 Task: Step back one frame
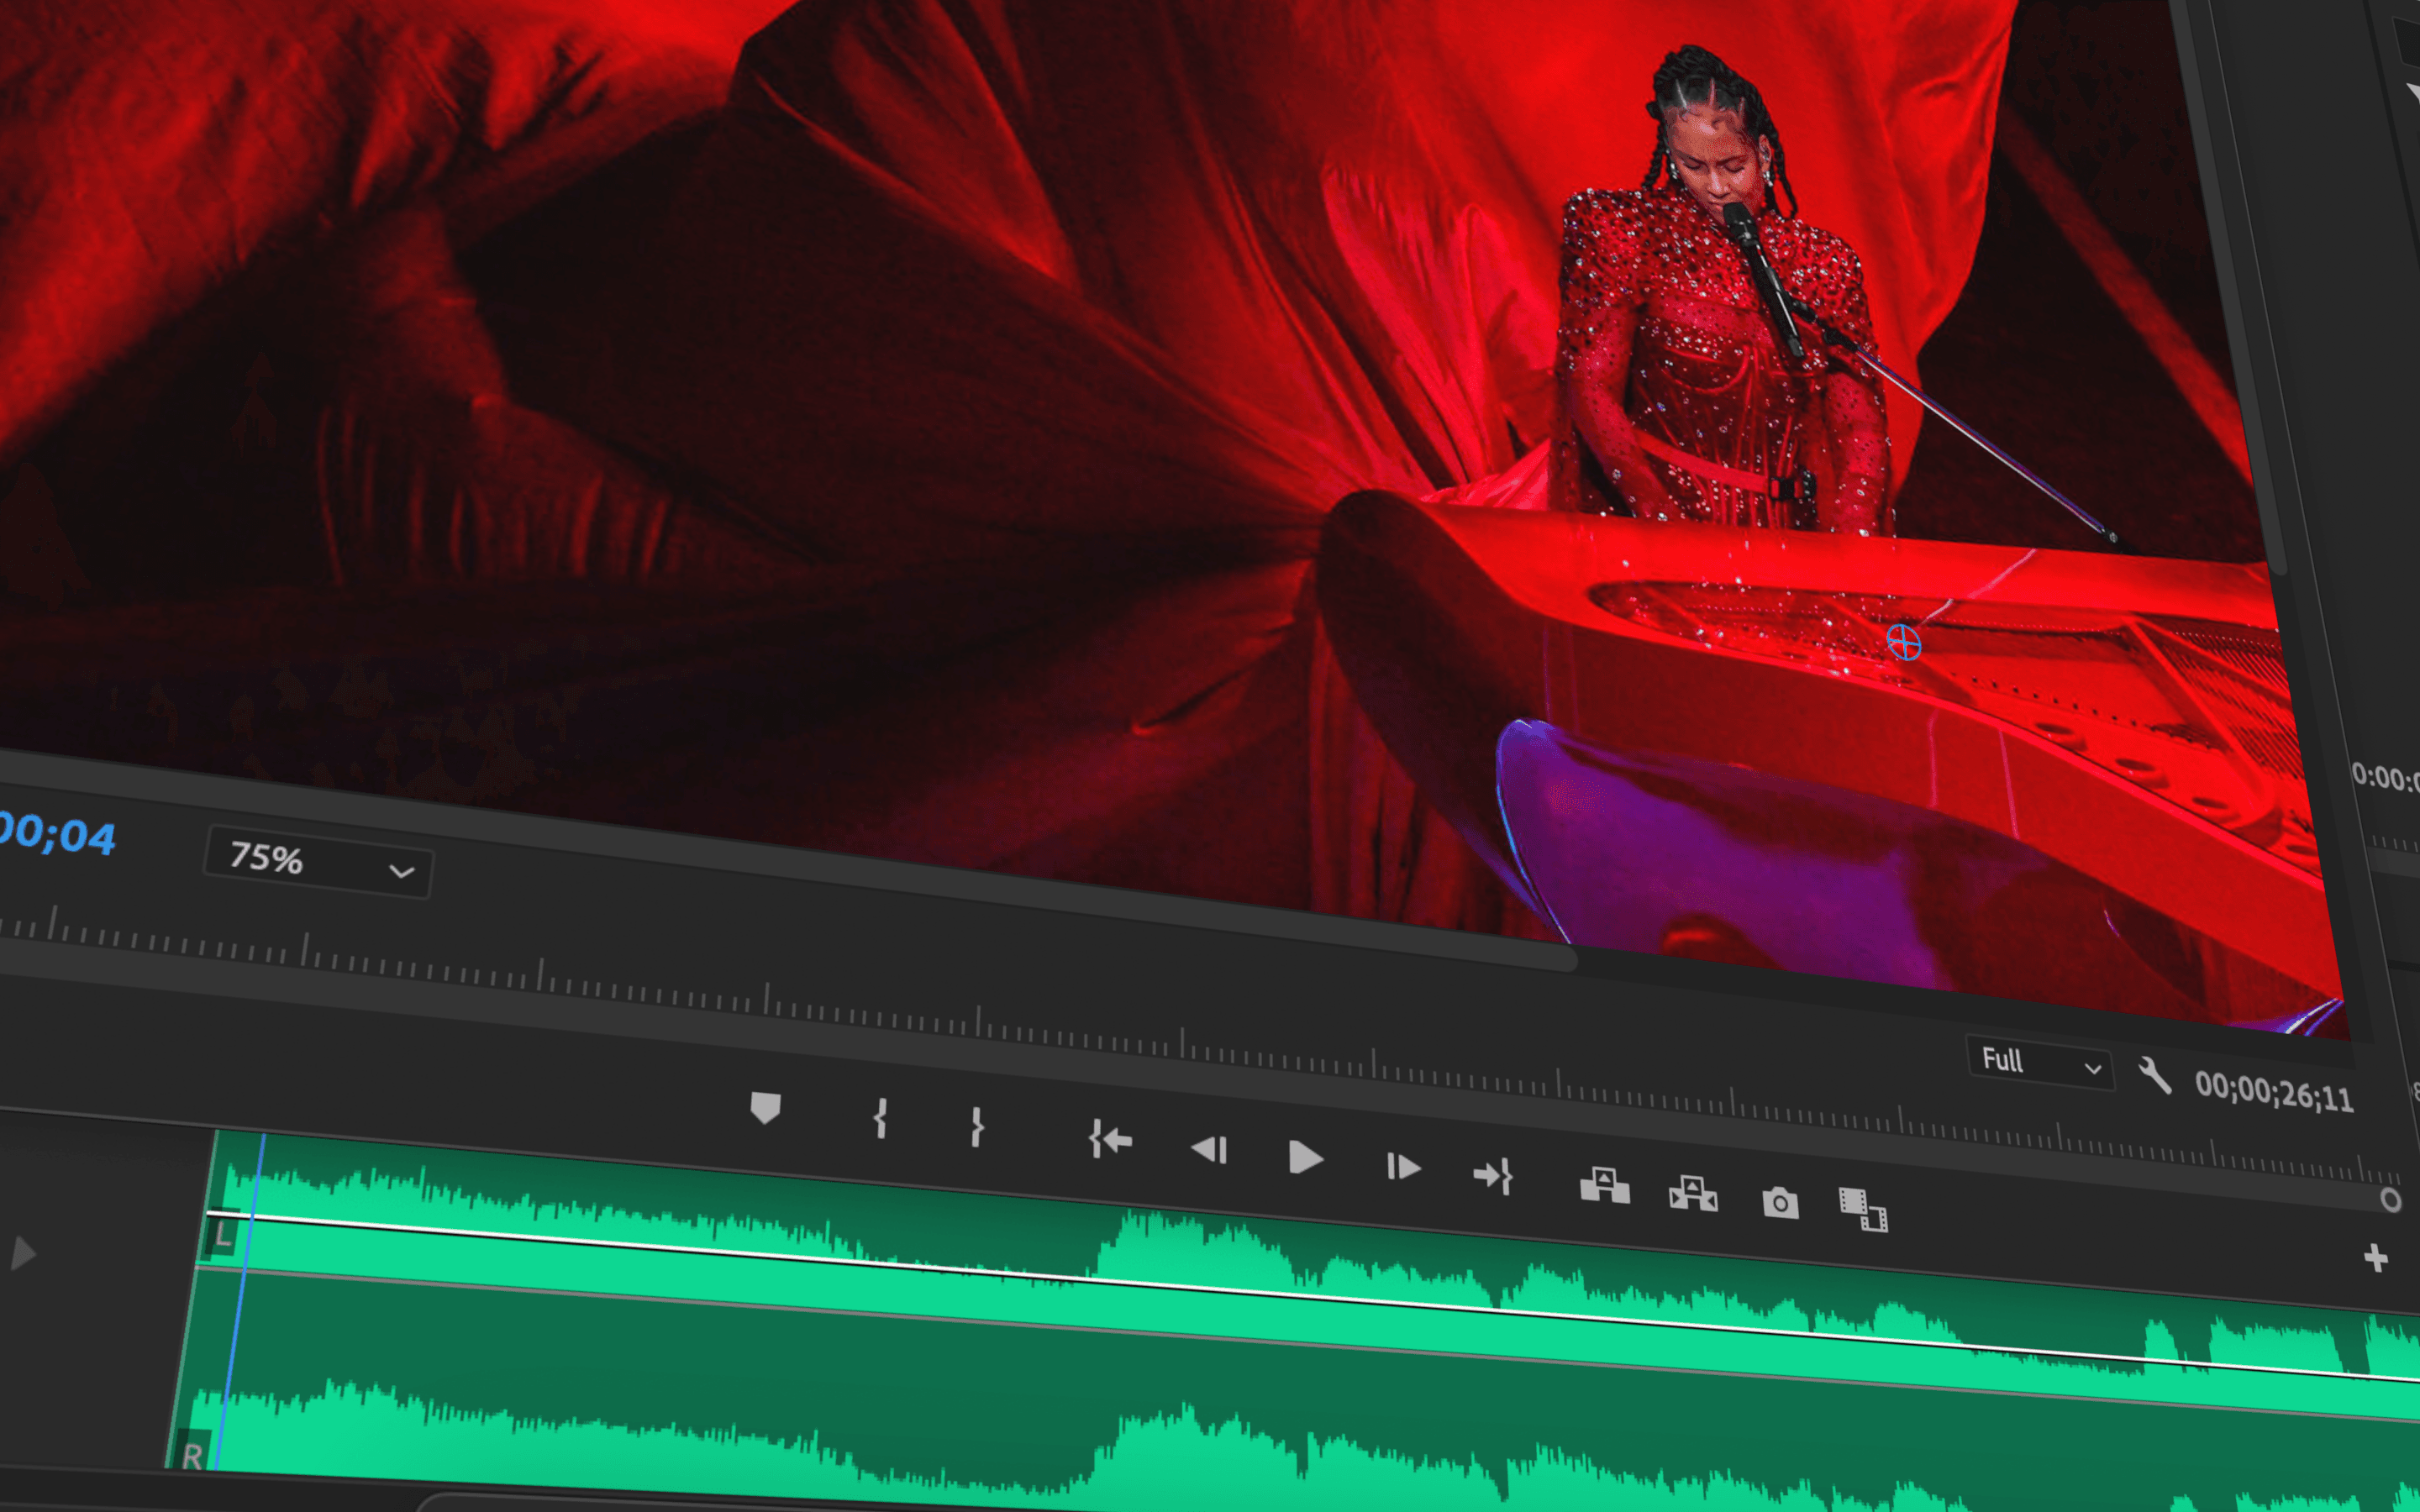pos(1208,1149)
